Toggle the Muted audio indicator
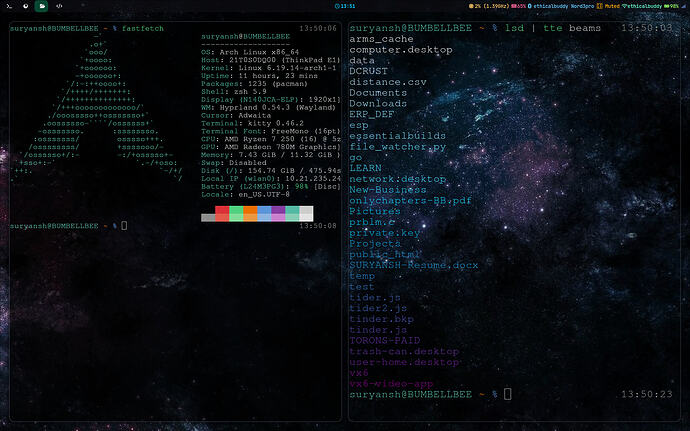 (608, 6)
